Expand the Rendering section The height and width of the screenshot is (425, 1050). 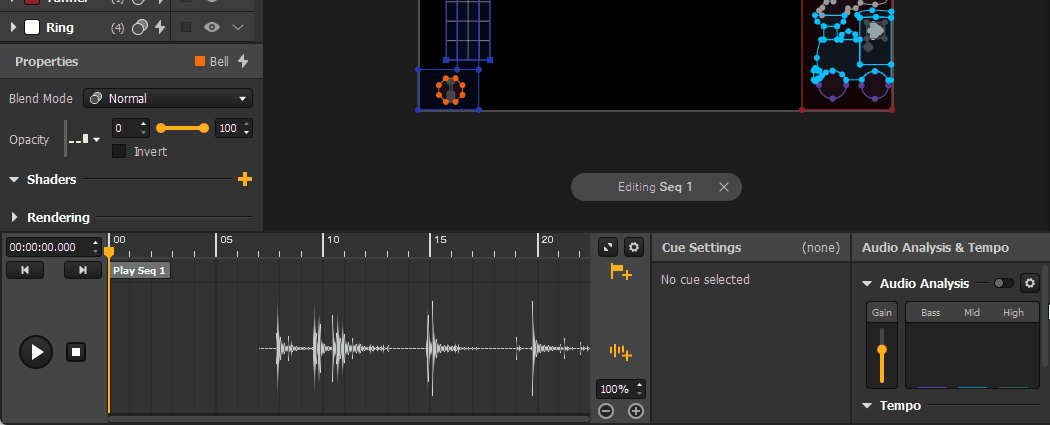point(14,217)
